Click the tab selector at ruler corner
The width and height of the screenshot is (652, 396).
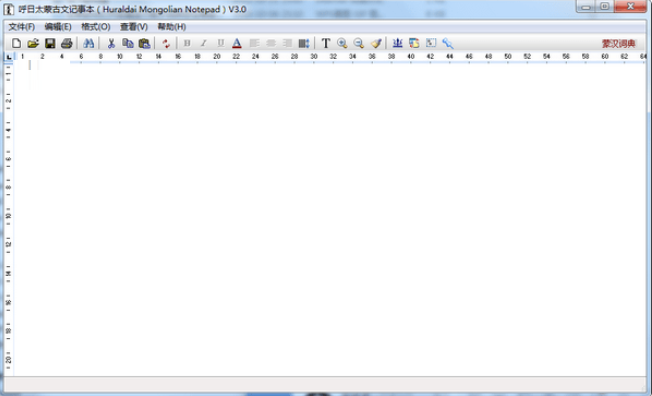(8, 57)
